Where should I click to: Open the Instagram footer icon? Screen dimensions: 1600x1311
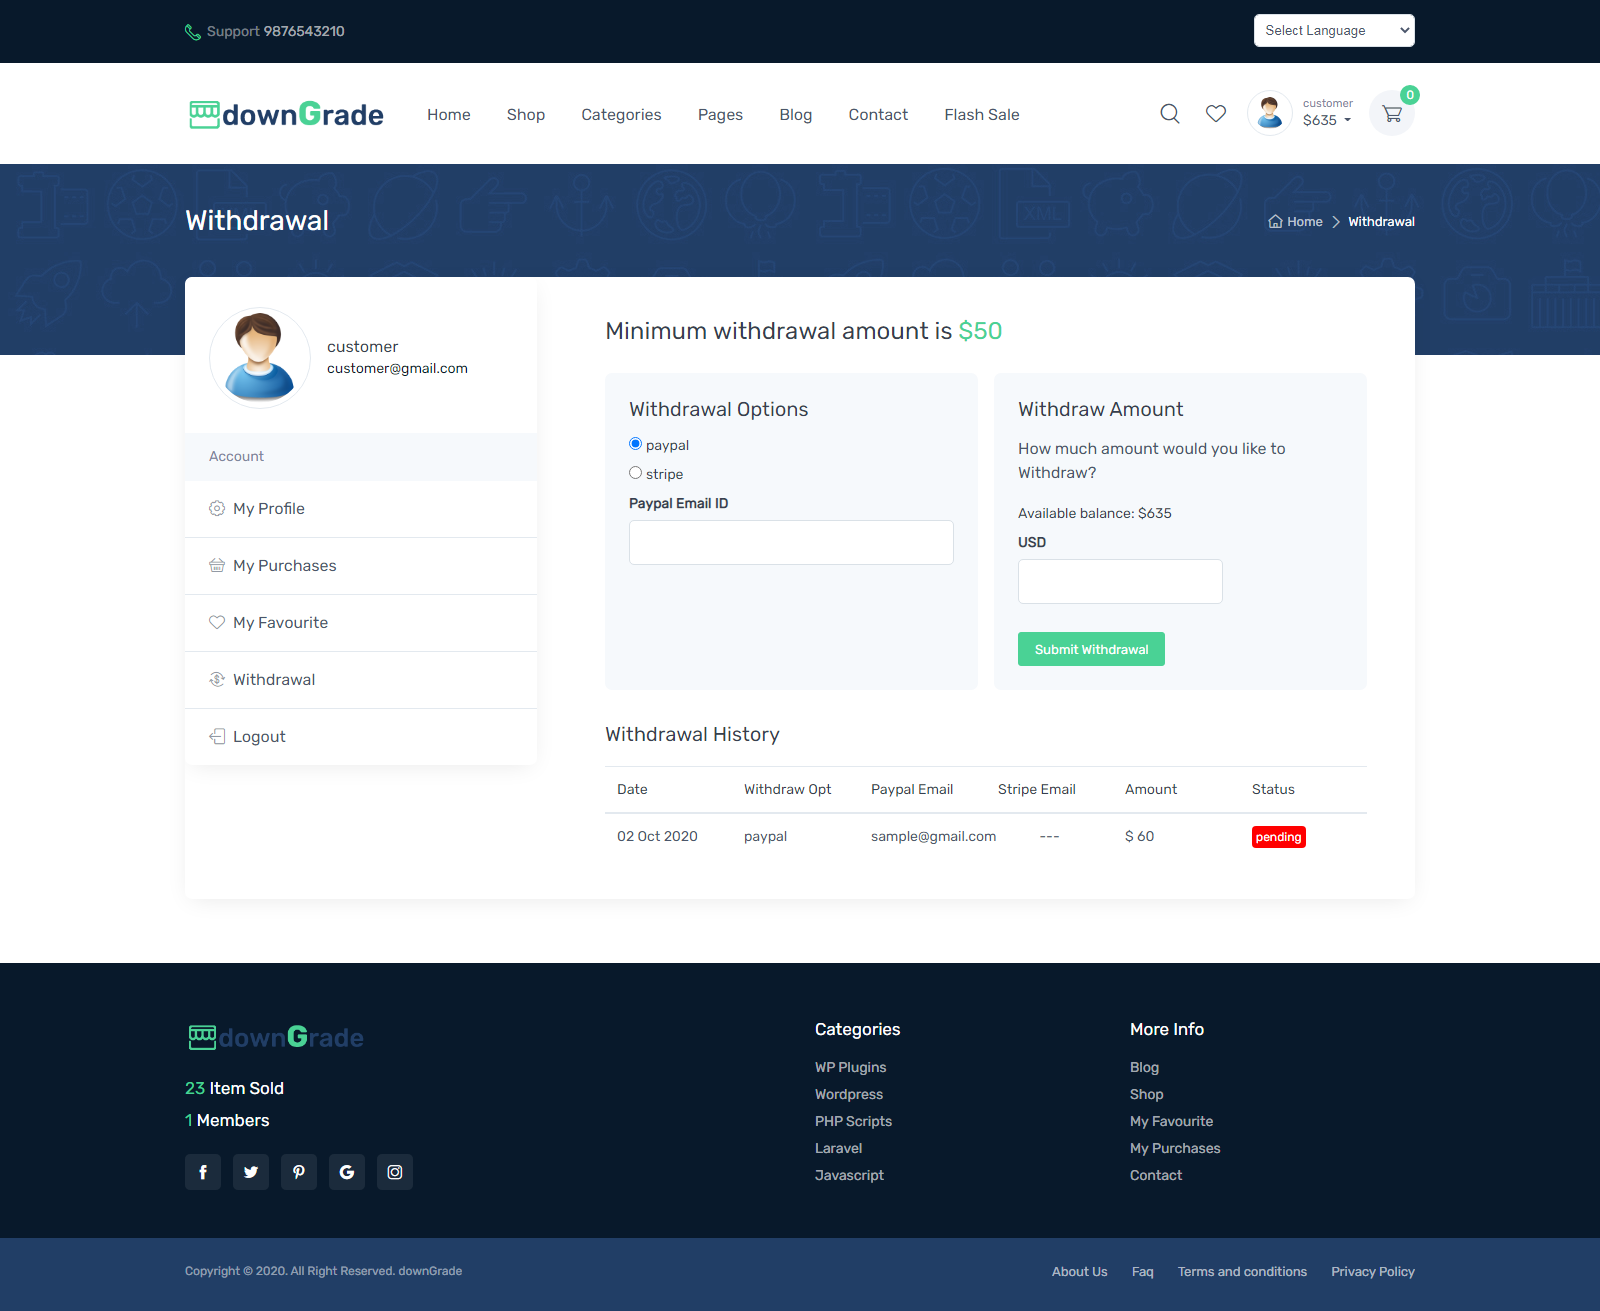click(x=395, y=1172)
